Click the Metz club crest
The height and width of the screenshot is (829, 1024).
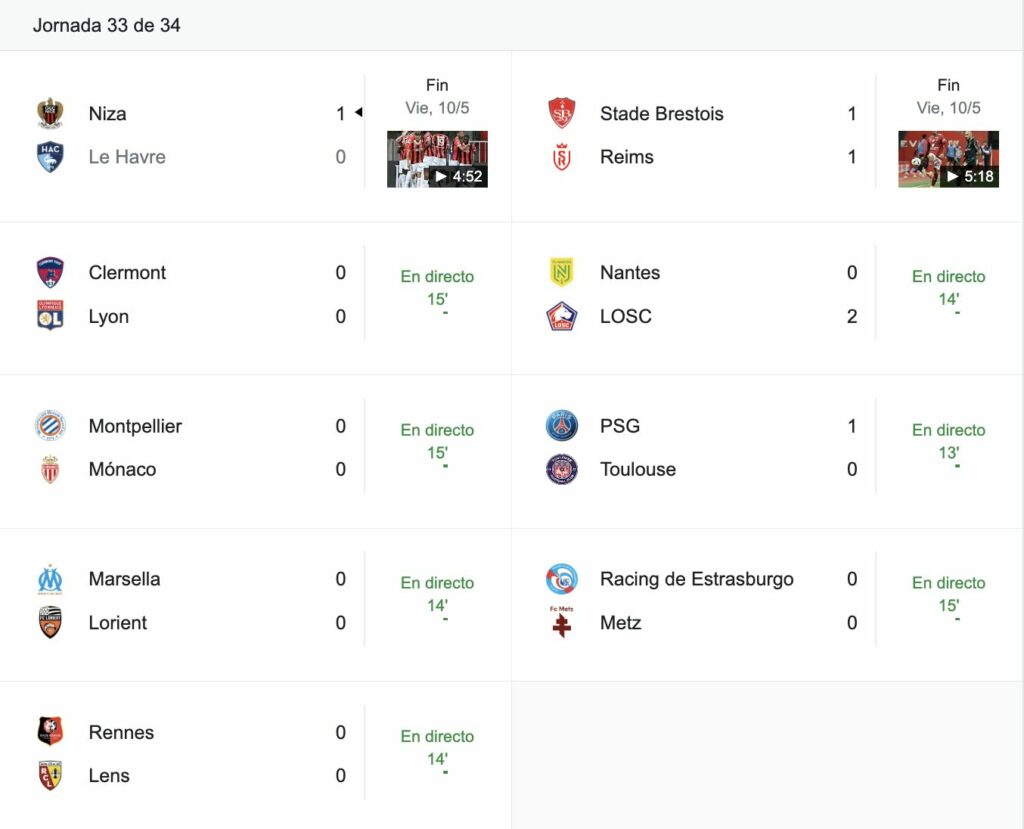(562, 622)
